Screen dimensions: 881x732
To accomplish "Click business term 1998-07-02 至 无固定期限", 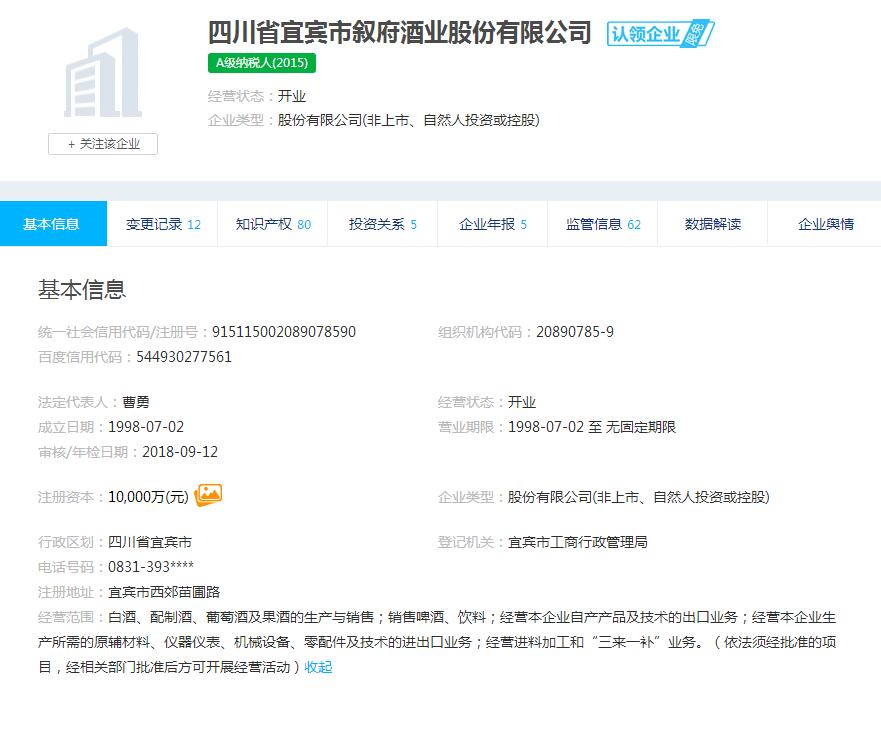I will pyautogui.click(x=592, y=427).
